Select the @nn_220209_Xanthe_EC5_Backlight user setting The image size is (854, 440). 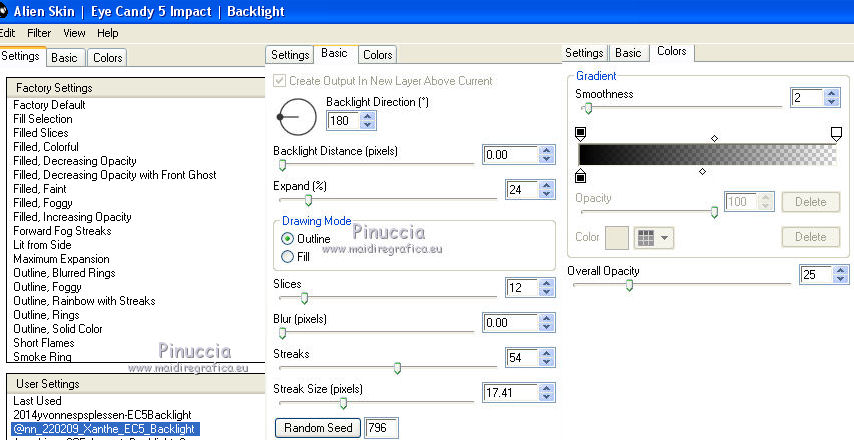(105, 429)
